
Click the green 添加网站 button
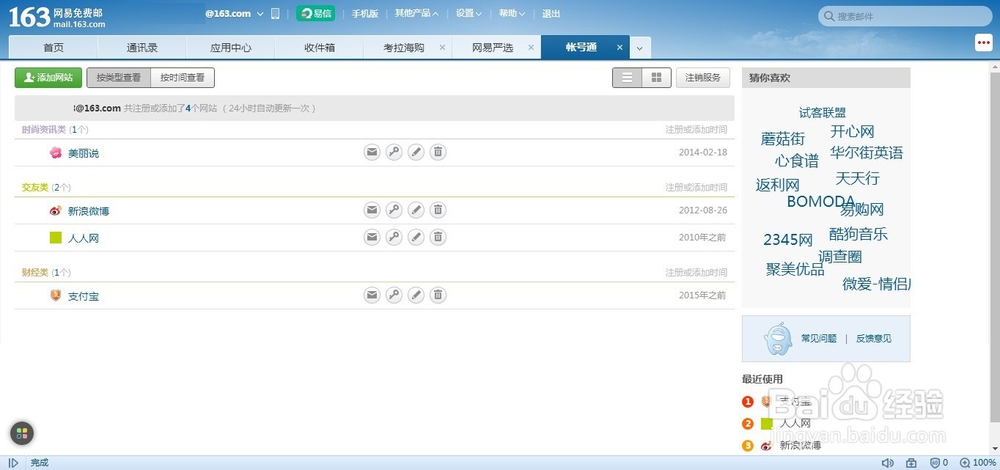pos(48,78)
